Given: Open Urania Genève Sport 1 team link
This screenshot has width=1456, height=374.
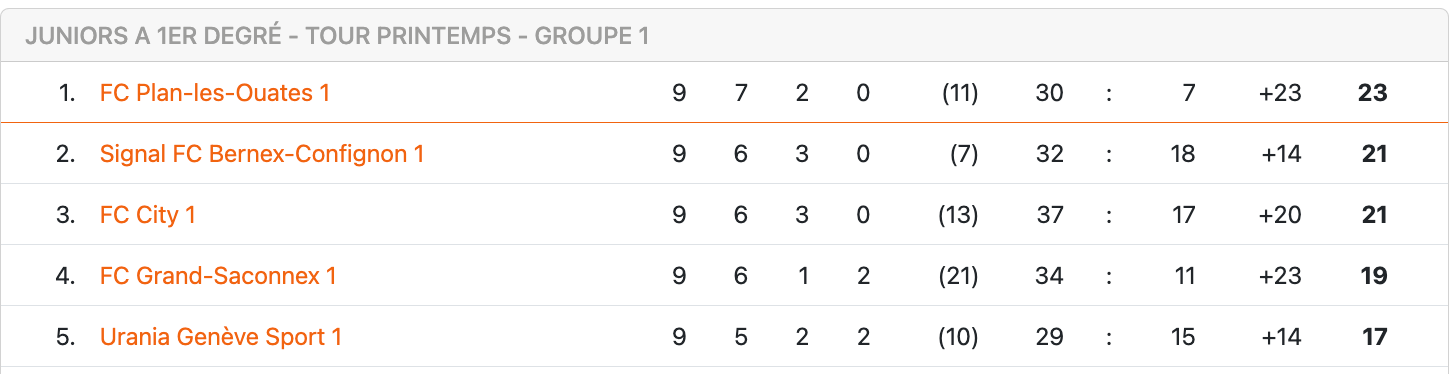Looking at the screenshot, I should click(221, 337).
